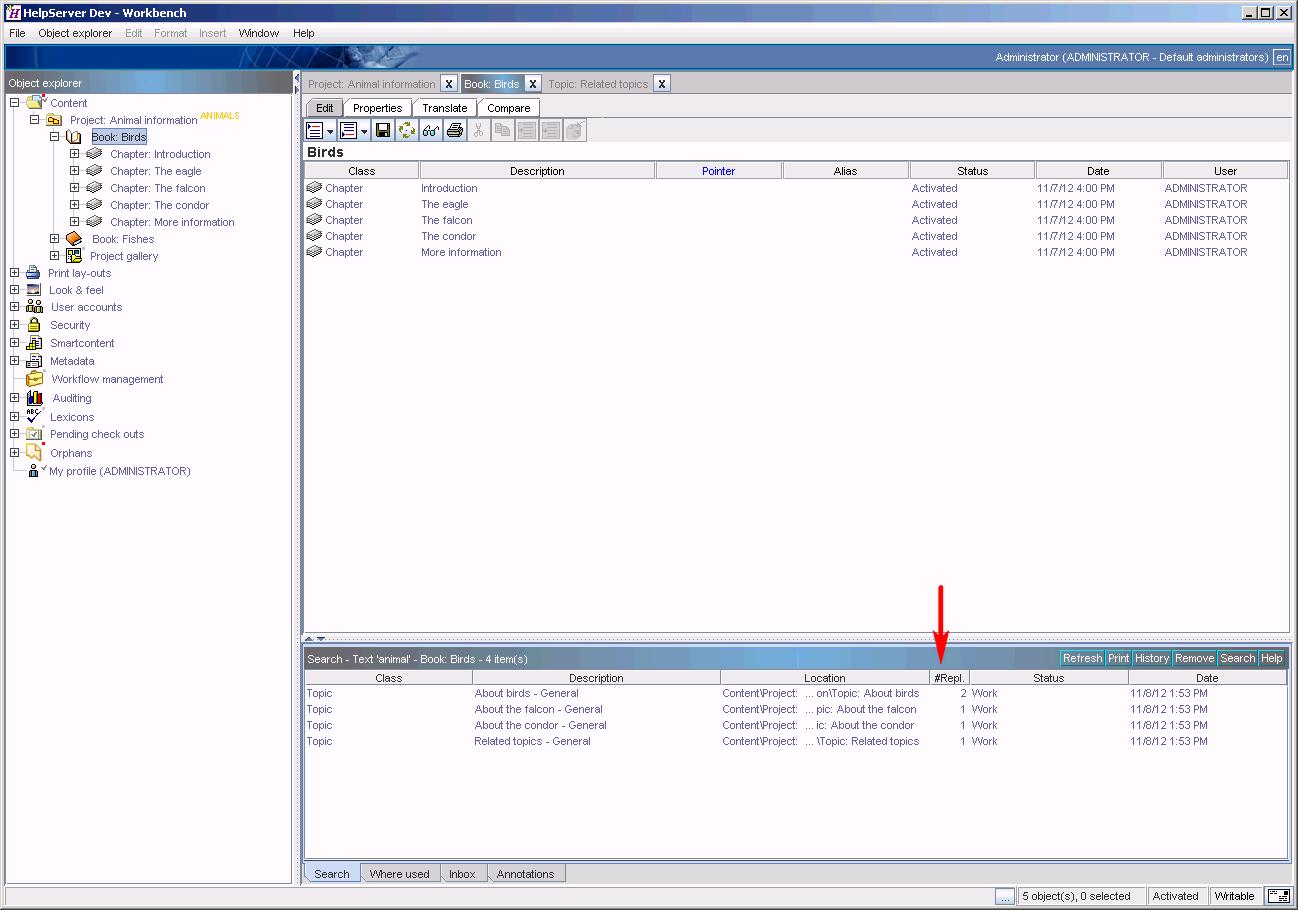Click the Security padlock icon

[x=34, y=325]
